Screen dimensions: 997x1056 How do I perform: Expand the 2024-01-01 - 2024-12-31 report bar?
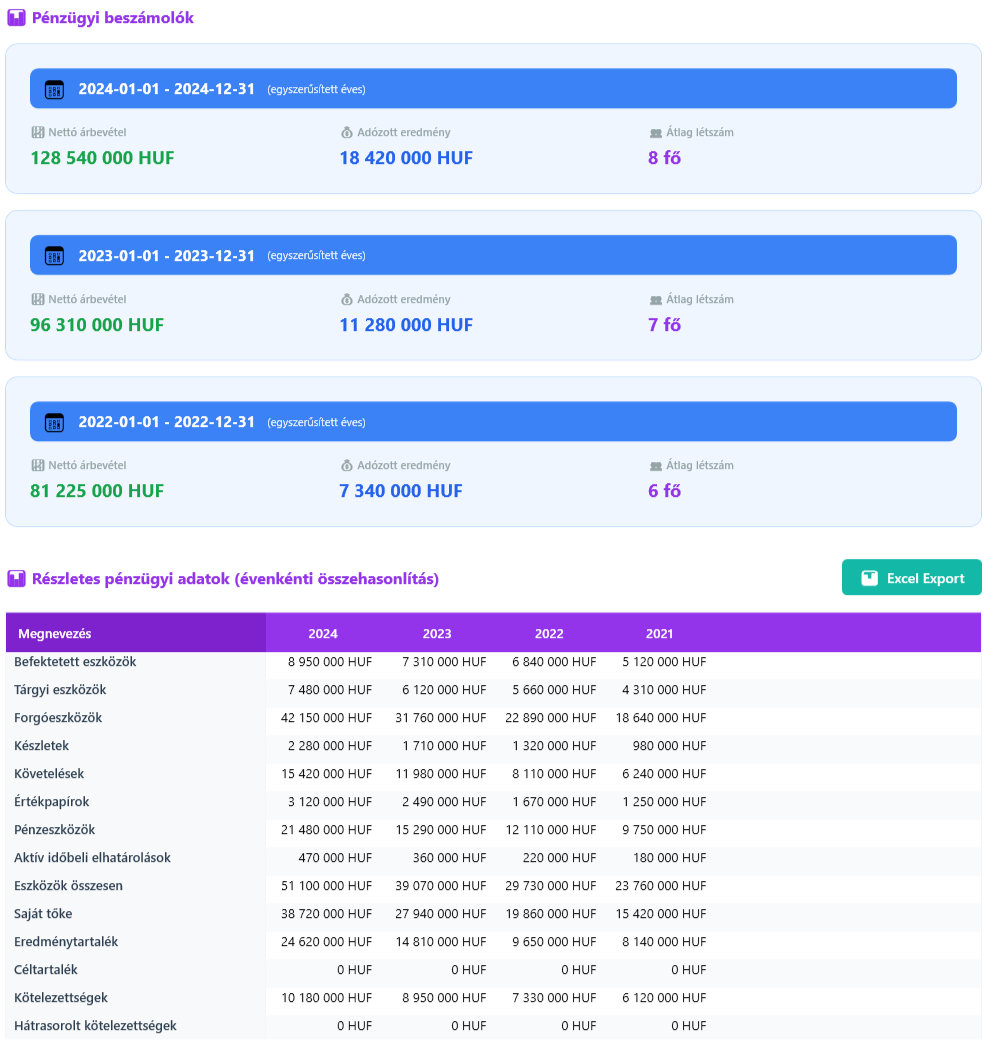[493, 89]
